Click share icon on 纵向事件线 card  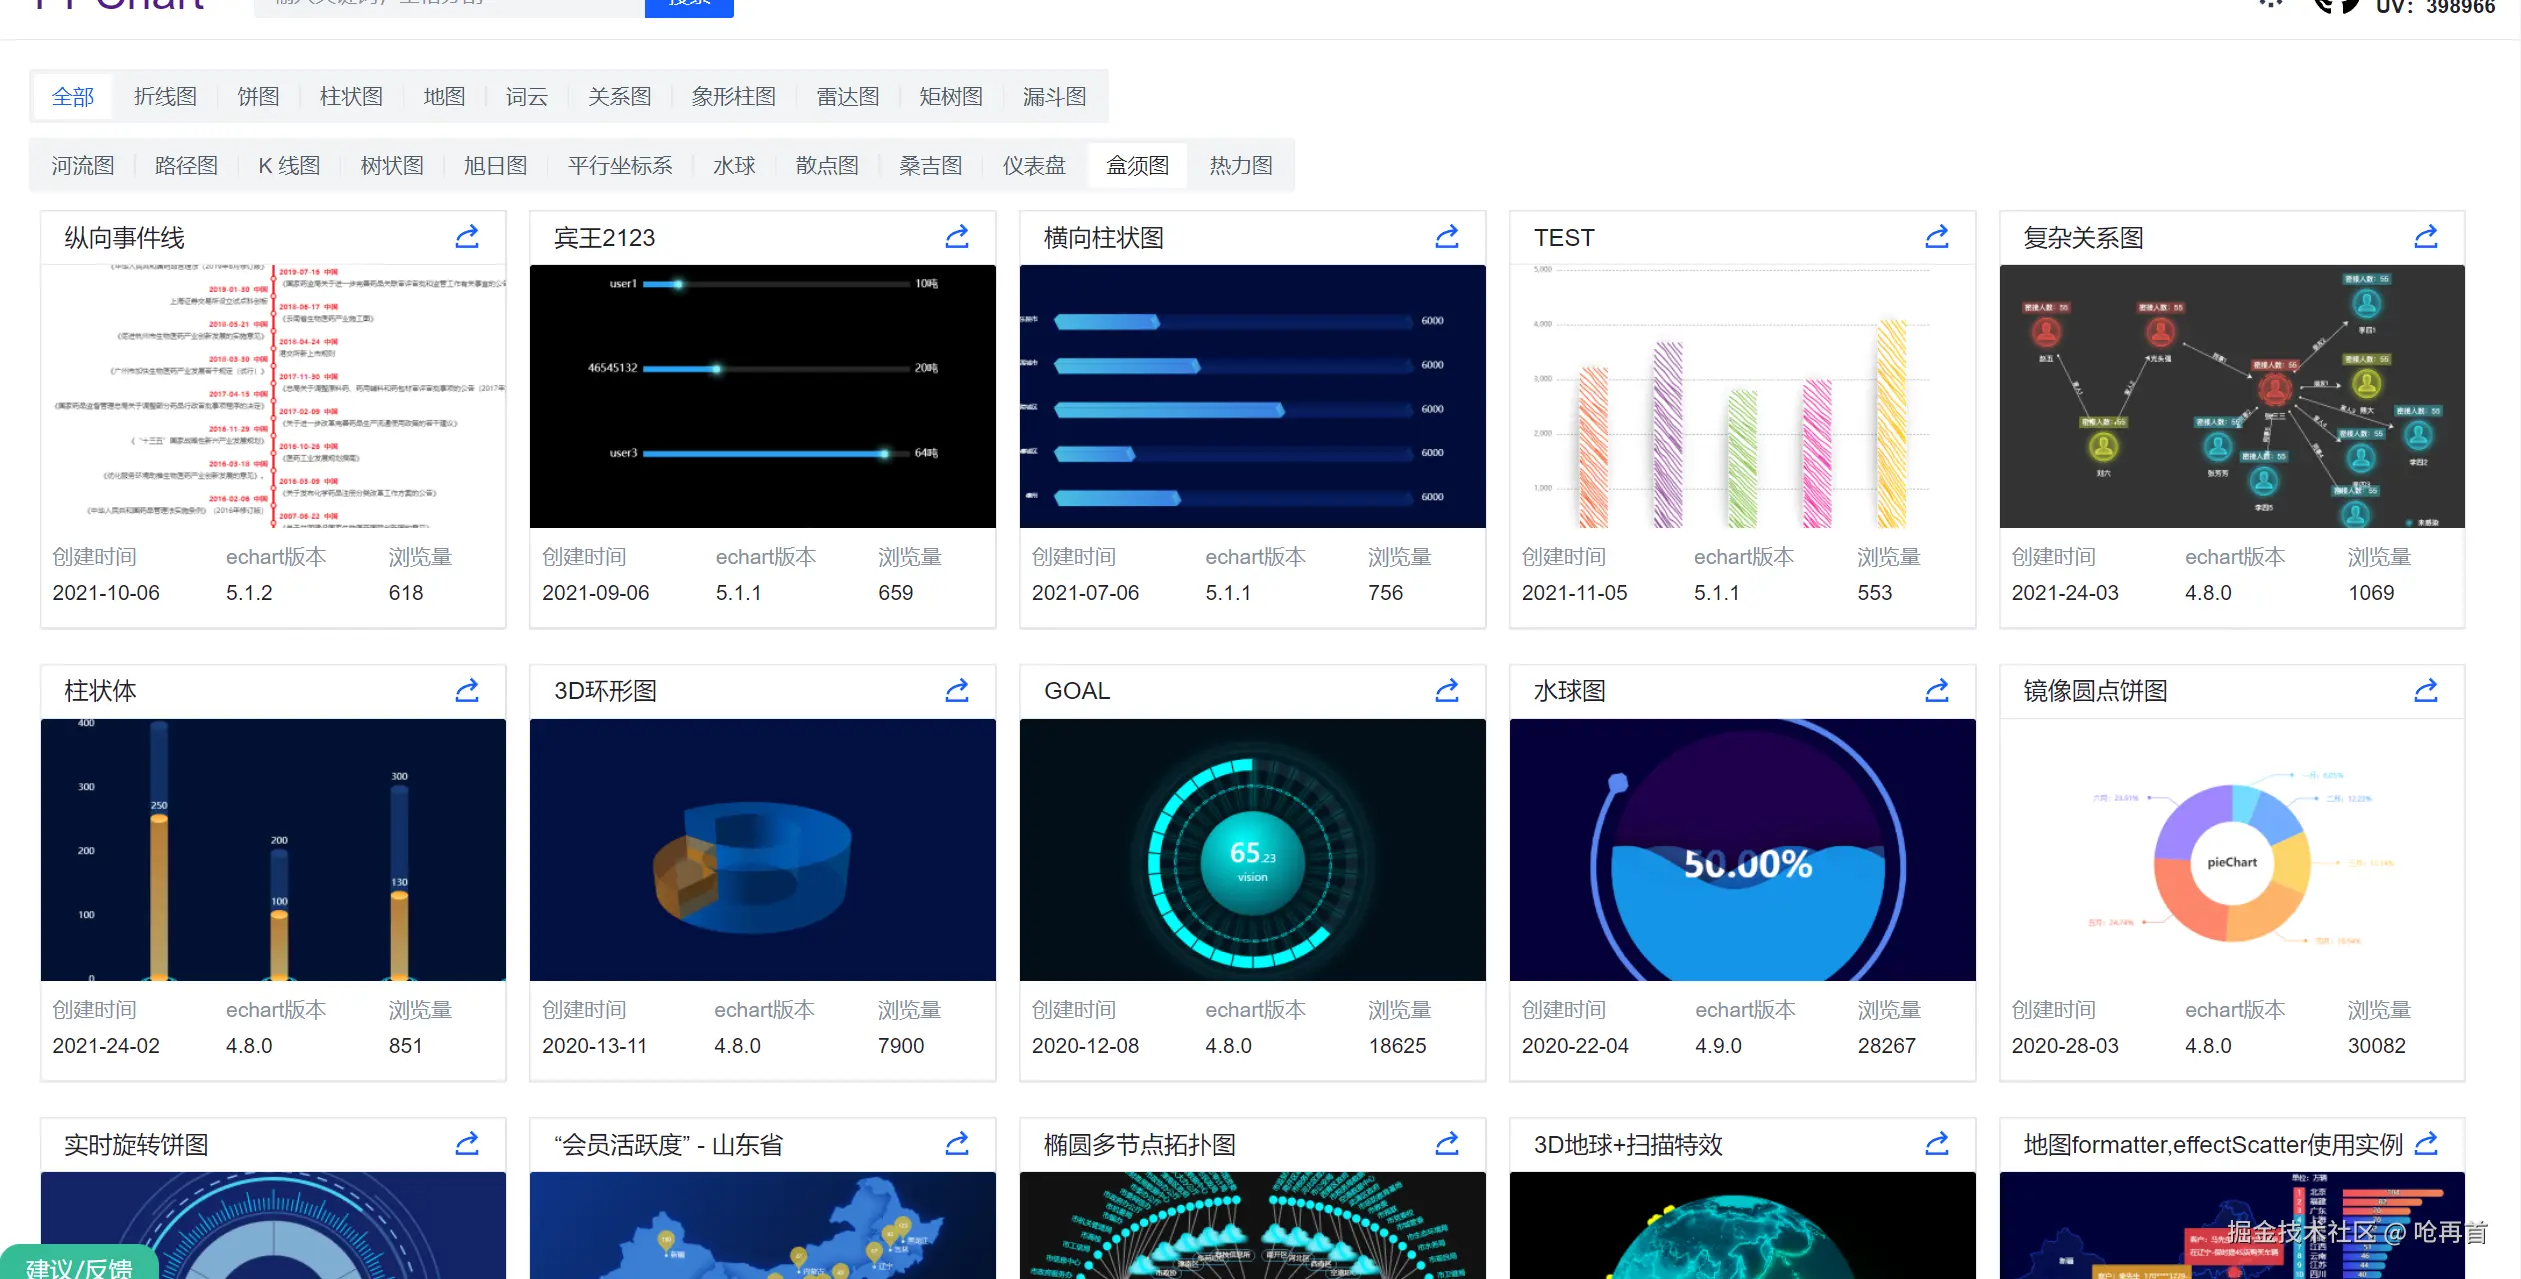pos(467,237)
